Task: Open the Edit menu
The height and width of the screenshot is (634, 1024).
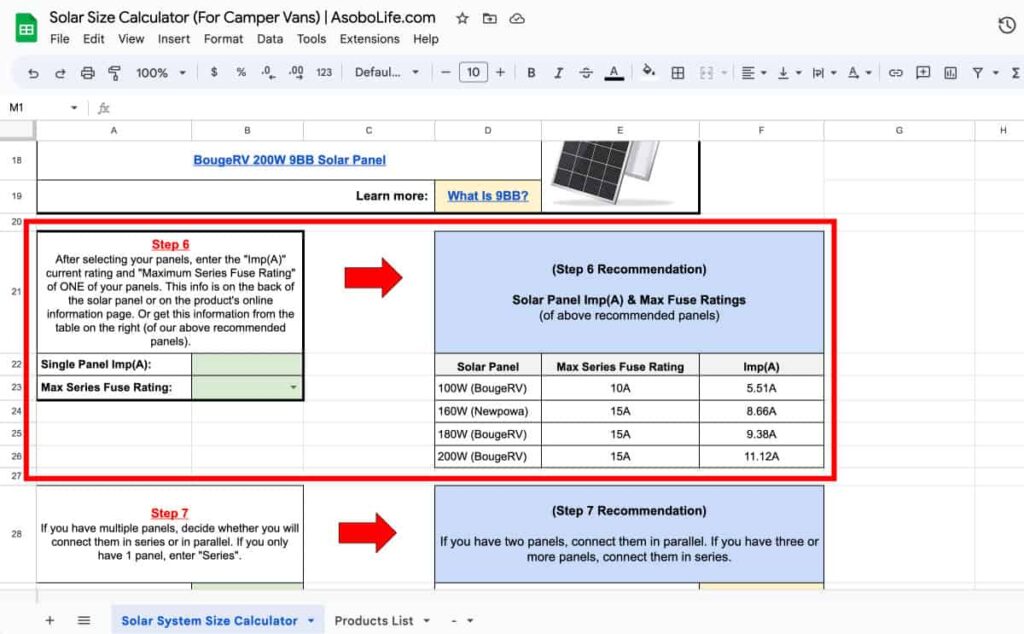Action: pyautogui.click(x=93, y=39)
